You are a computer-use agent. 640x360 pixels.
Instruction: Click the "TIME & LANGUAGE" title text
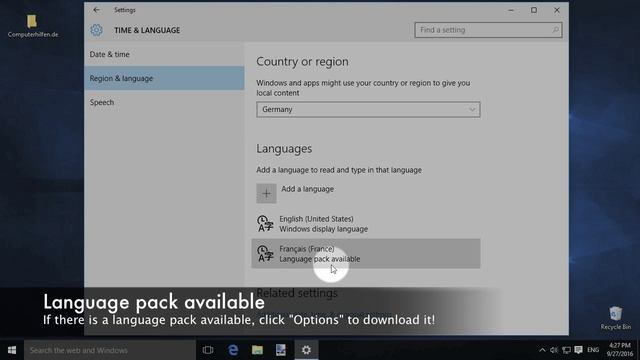click(x=147, y=30)
